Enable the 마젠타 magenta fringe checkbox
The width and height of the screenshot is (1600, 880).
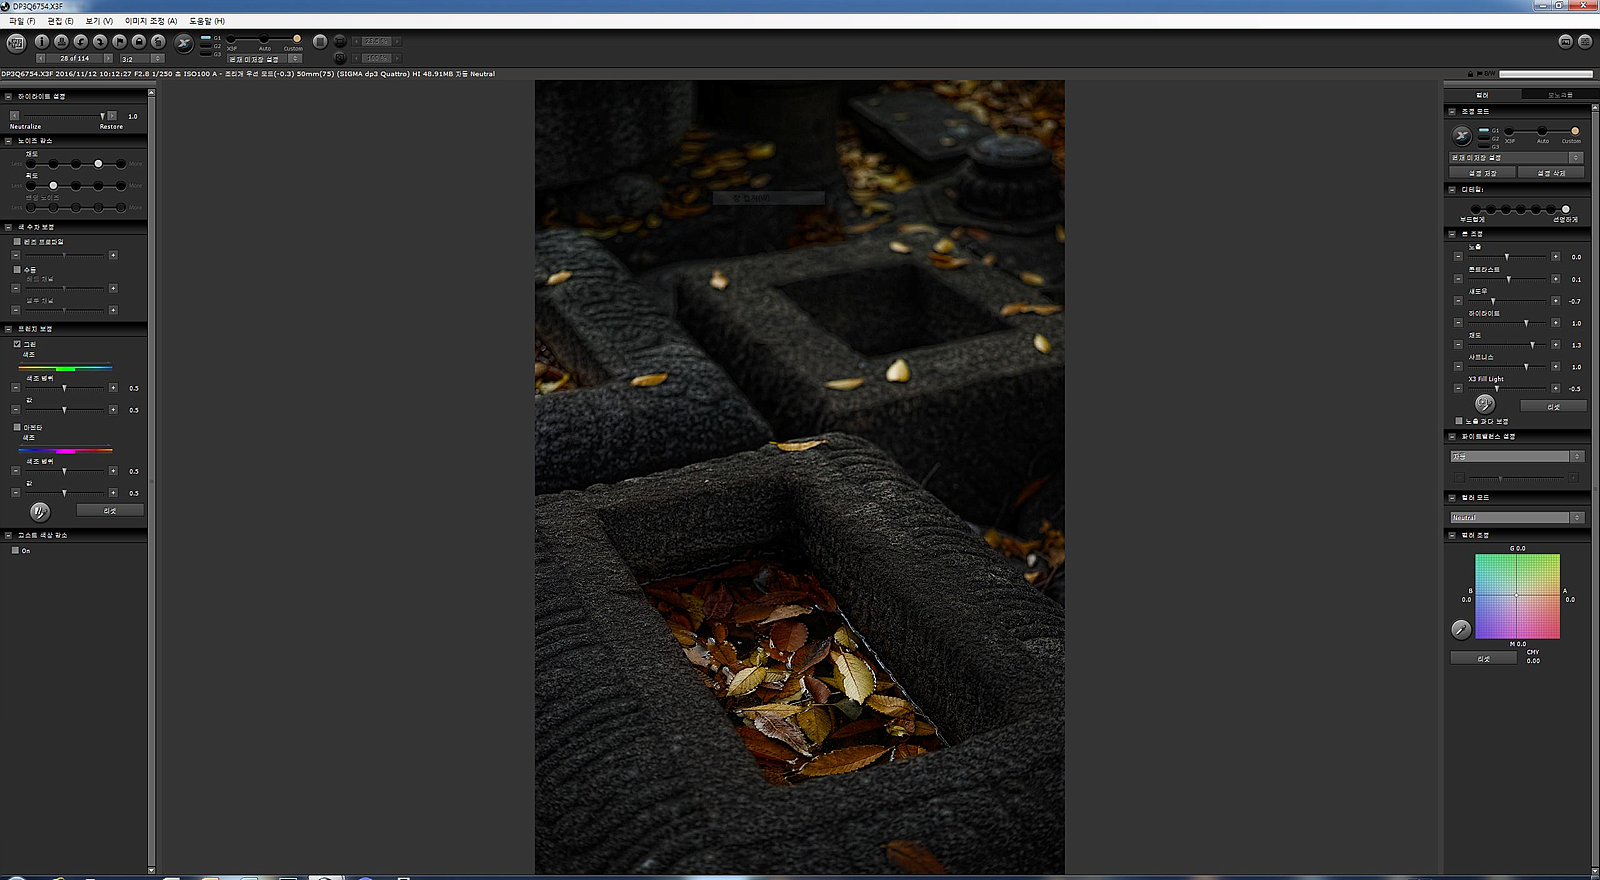coord(17,427)
